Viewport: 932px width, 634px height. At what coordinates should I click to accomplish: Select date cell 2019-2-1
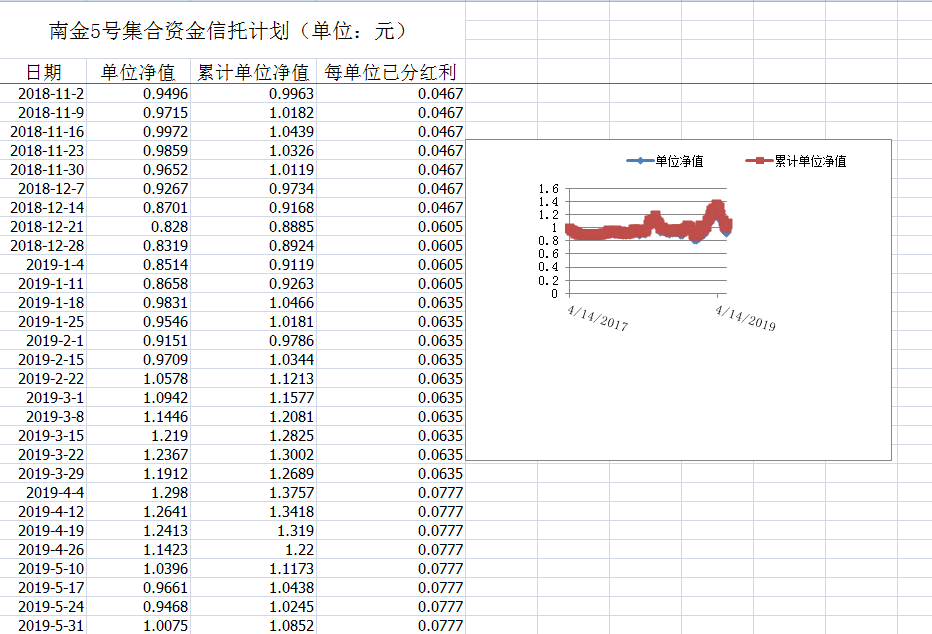point(43,340)
